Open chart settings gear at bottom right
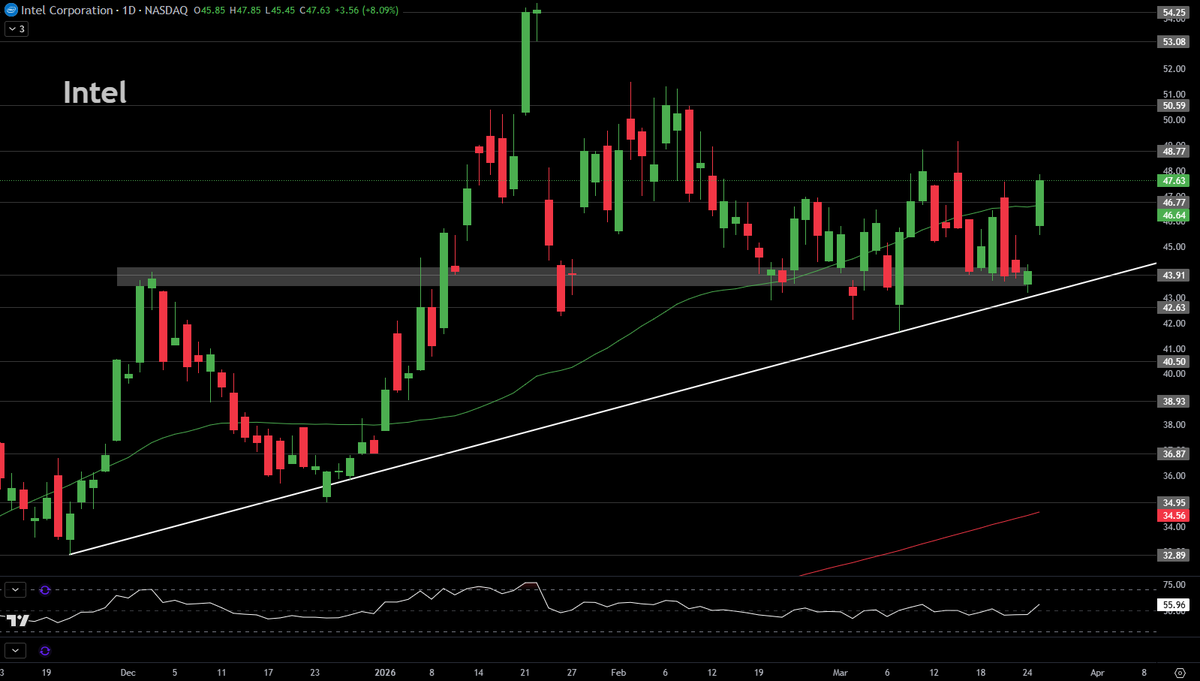1200x681 pixels. (x=1179, y=674)
